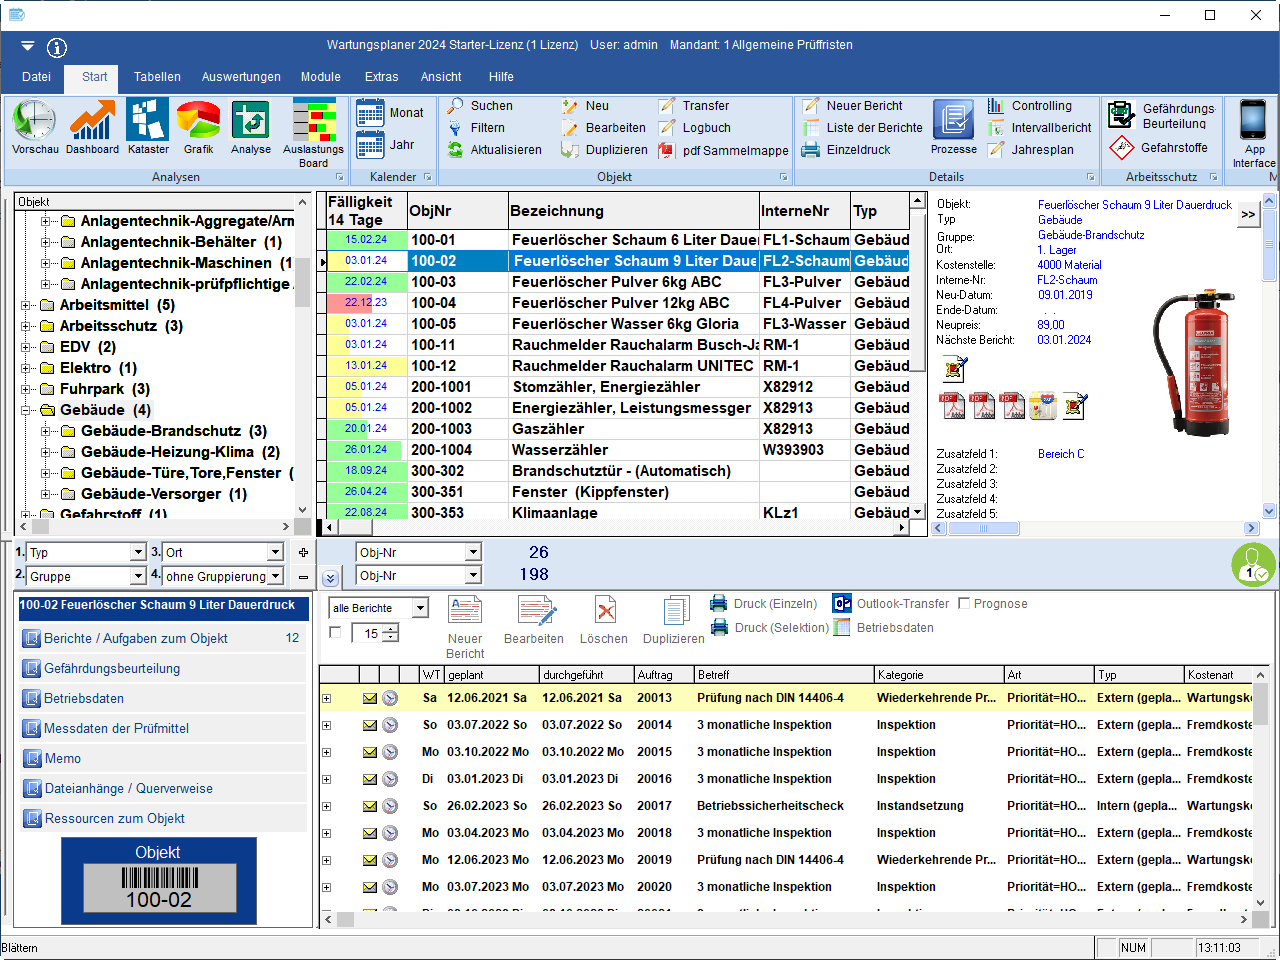This screenshot has width=1280, height=960.
Task: Click Aktualisieren to refresh objects
Action: coord(495,149)
